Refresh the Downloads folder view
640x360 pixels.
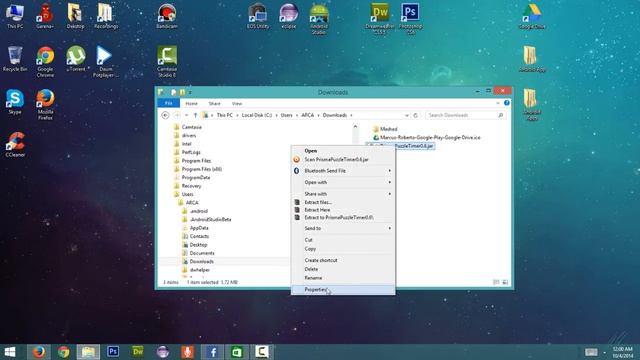tap(416, 116)
